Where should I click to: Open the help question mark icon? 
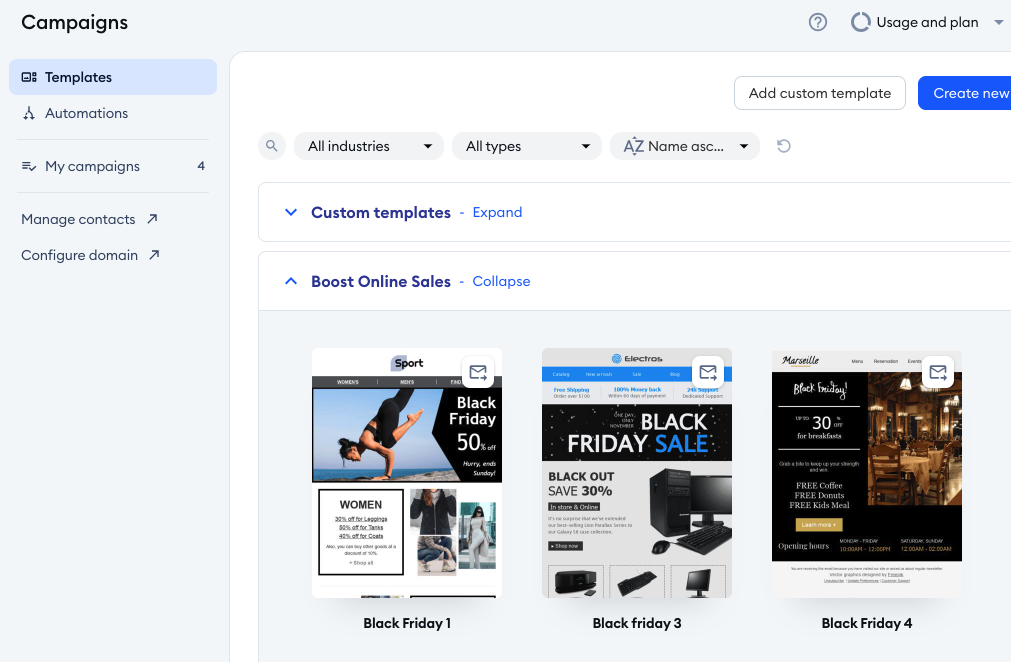click(818, 22)
